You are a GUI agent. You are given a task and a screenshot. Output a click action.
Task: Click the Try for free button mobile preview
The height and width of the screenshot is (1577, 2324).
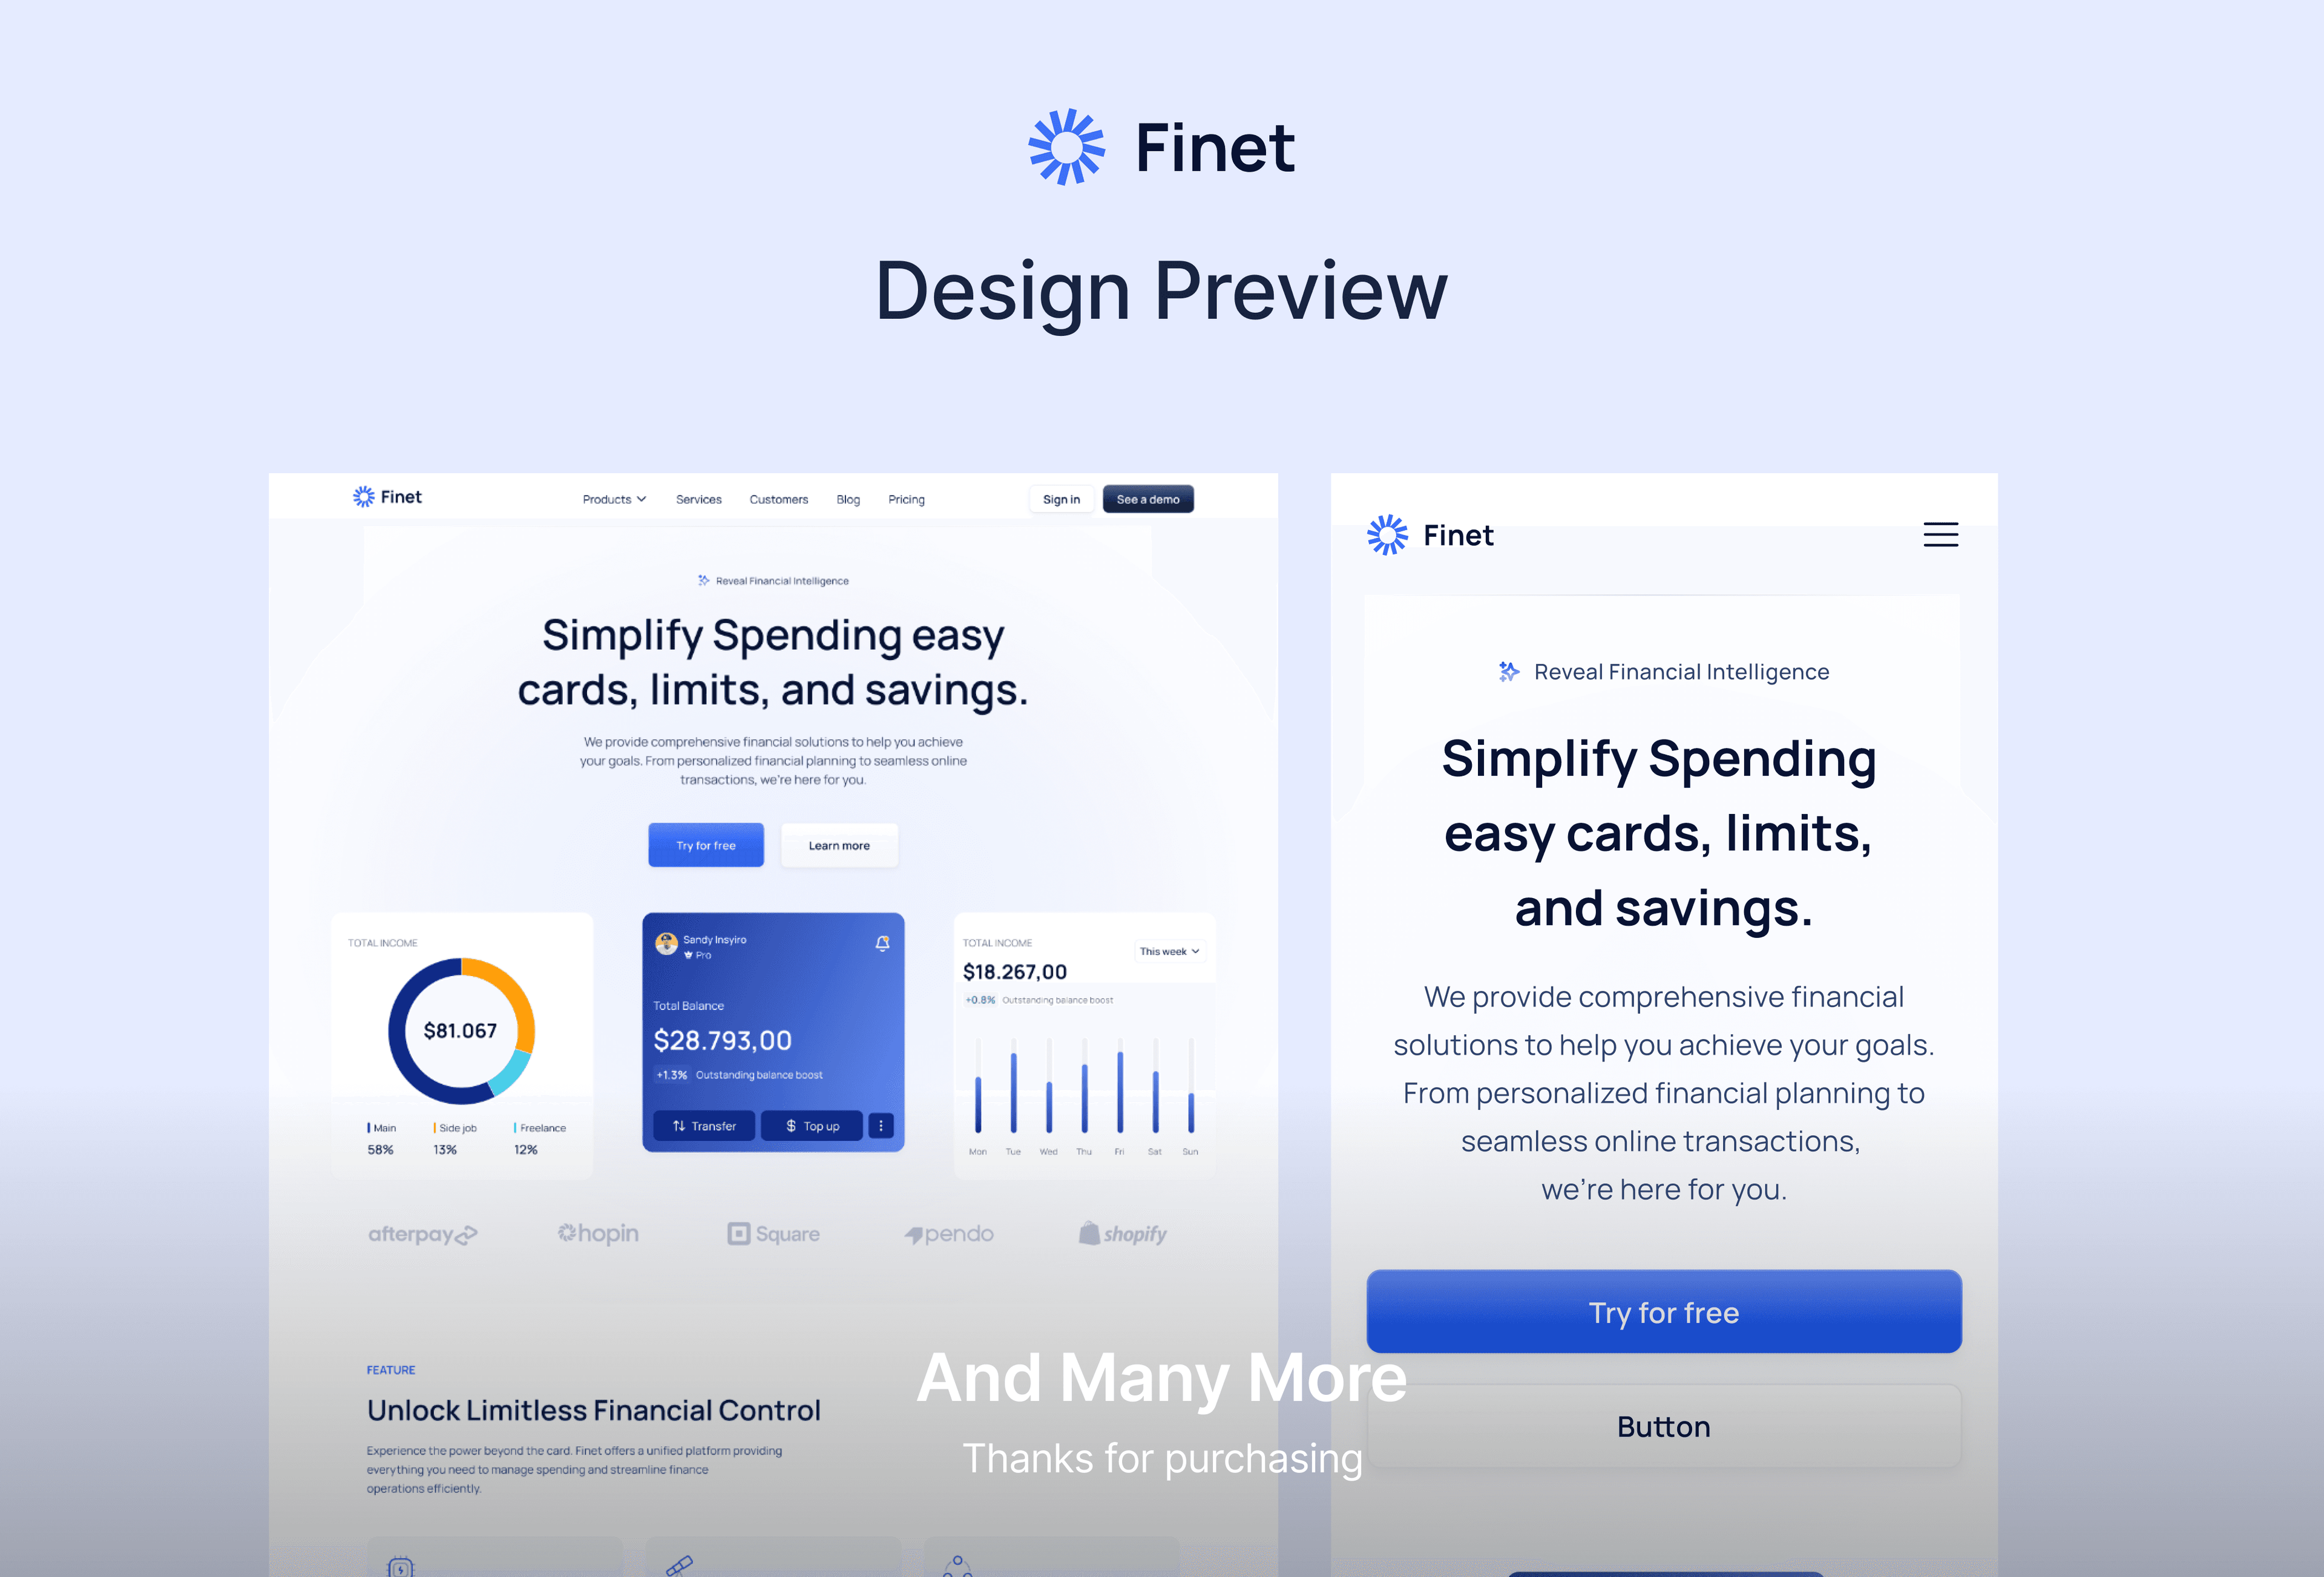point(1661,1311)
